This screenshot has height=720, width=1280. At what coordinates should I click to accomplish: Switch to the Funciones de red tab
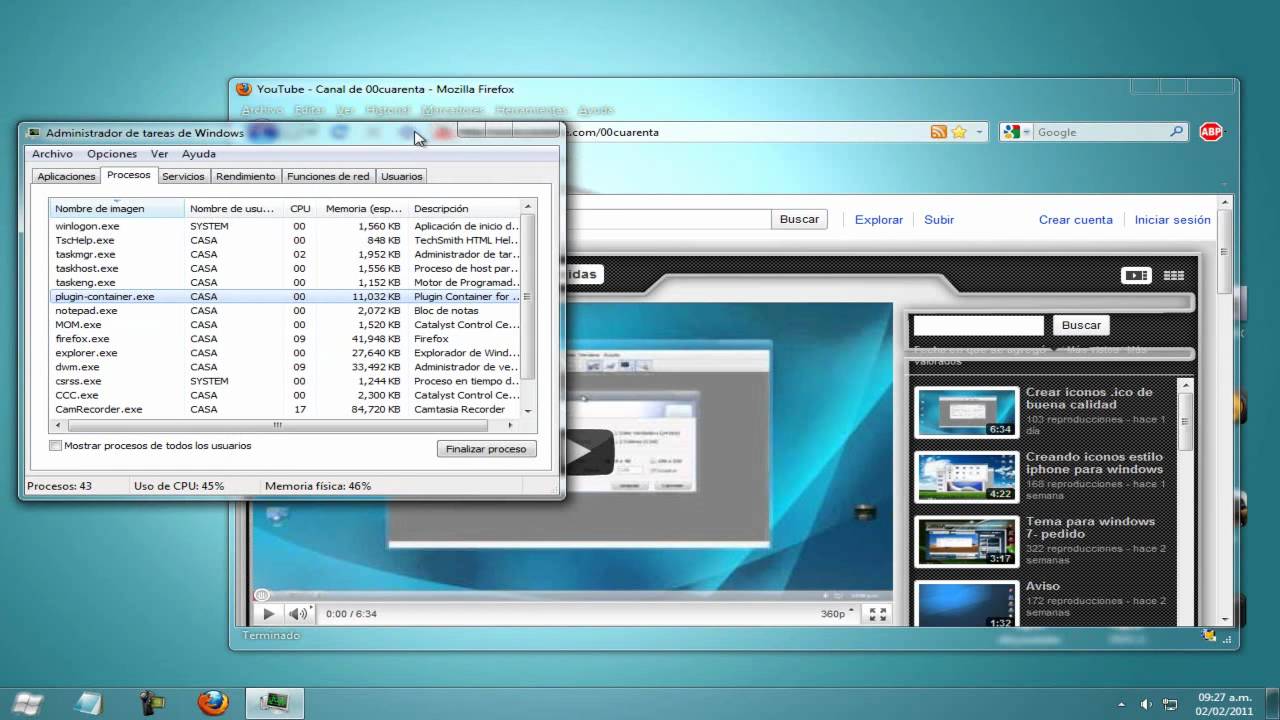(328, 176)
